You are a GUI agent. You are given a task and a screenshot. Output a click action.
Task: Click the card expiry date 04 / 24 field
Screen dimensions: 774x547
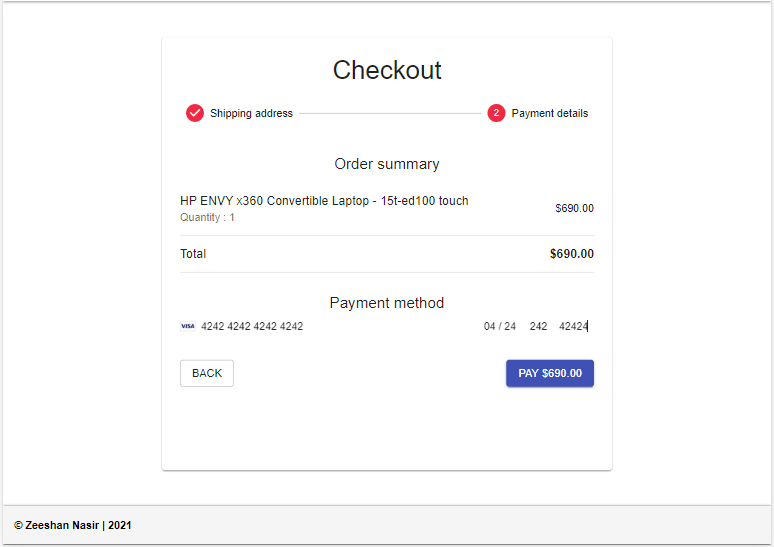coord(500,326)
